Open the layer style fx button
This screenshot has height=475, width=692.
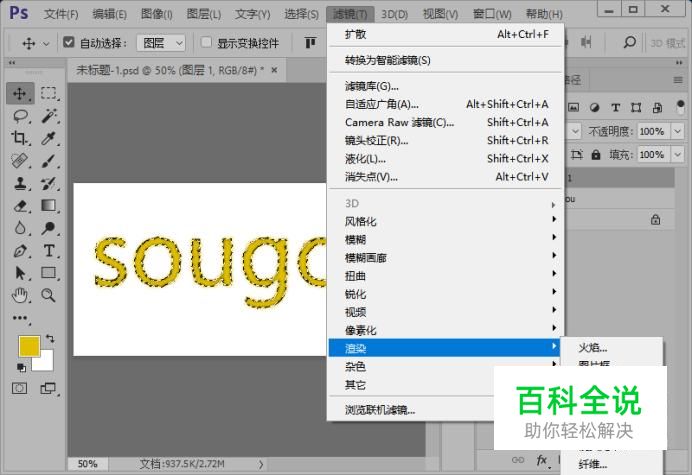pos(542,460)
